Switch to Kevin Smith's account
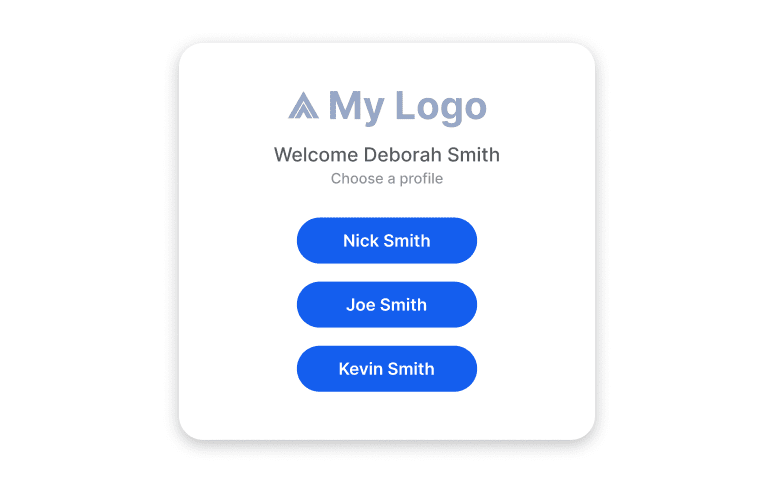The image size is (774, 484). tap(387, 369)
